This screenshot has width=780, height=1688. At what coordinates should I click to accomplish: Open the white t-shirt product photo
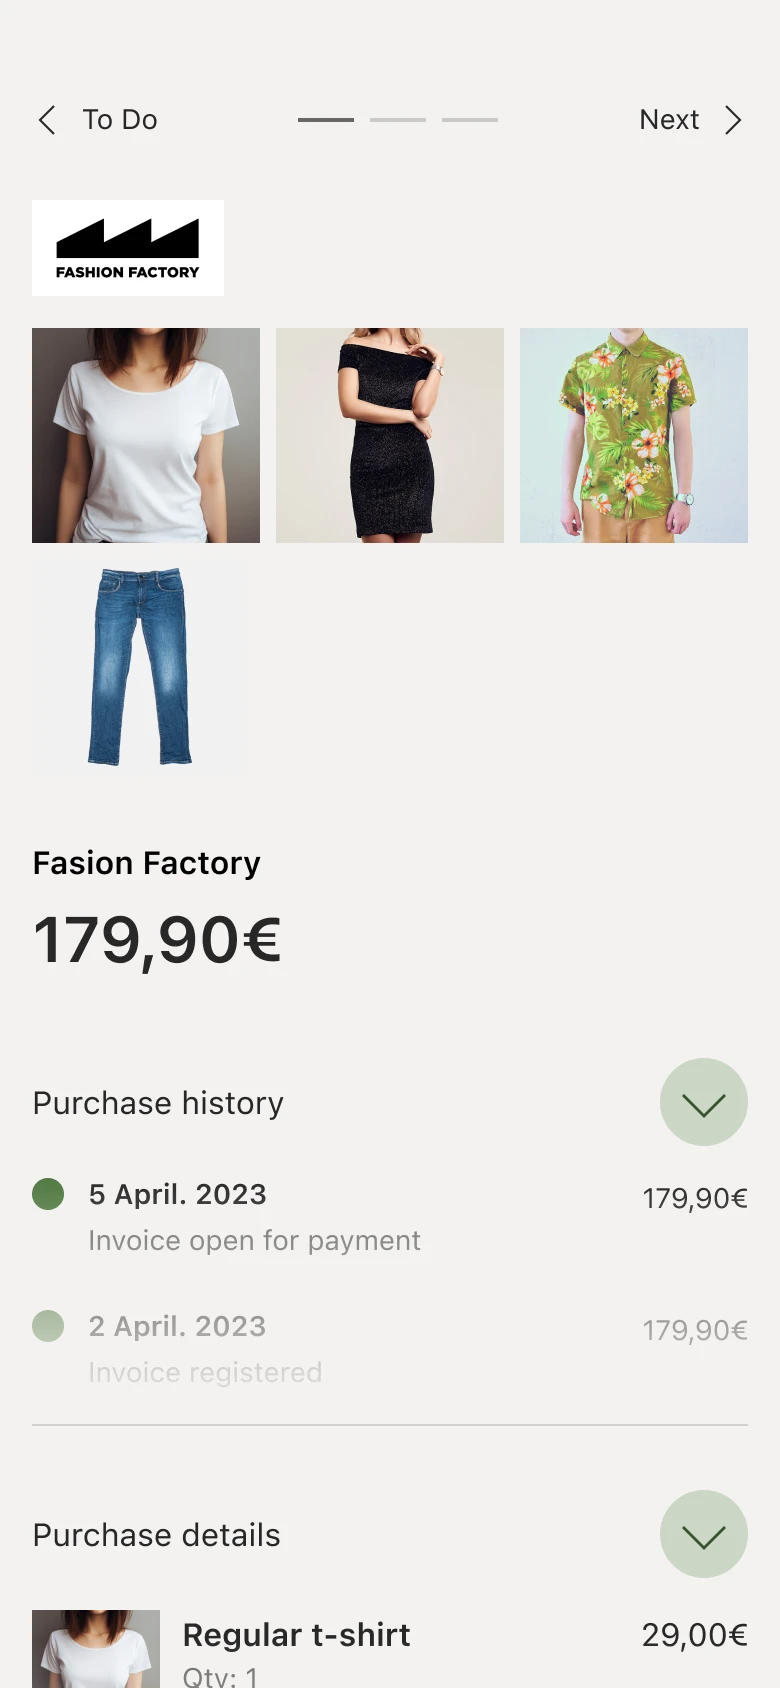[x=146, y=435]
